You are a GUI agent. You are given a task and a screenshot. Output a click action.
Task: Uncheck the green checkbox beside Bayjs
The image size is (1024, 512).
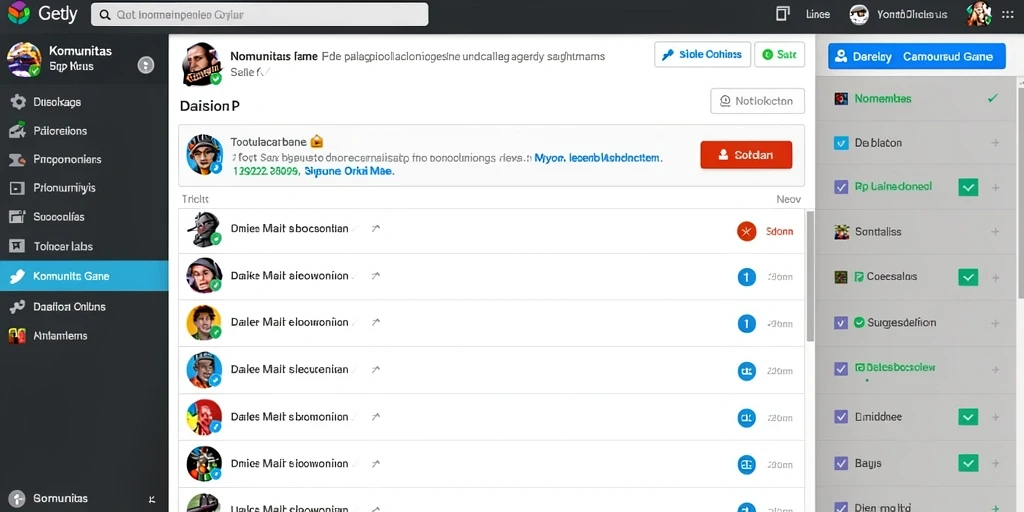click(967, 463)
